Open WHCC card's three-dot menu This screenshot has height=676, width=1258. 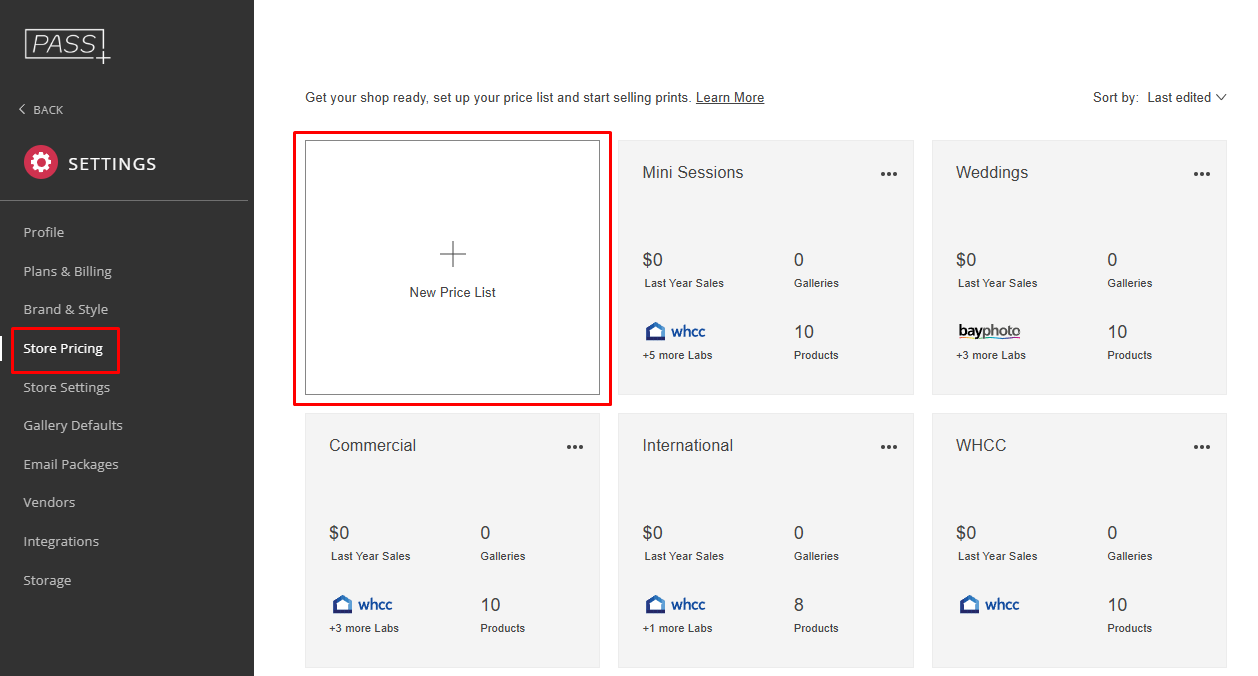click(x=1201, y=447)
